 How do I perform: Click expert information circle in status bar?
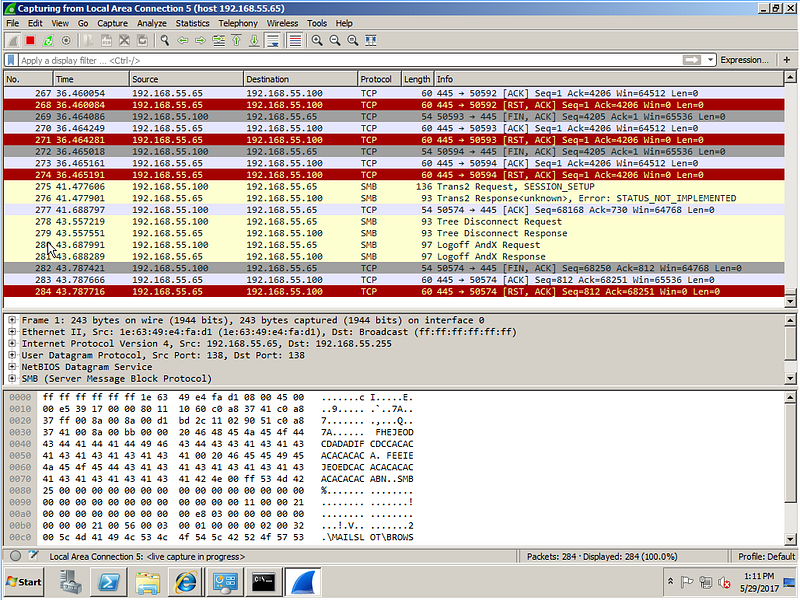[x=15, y=556]
